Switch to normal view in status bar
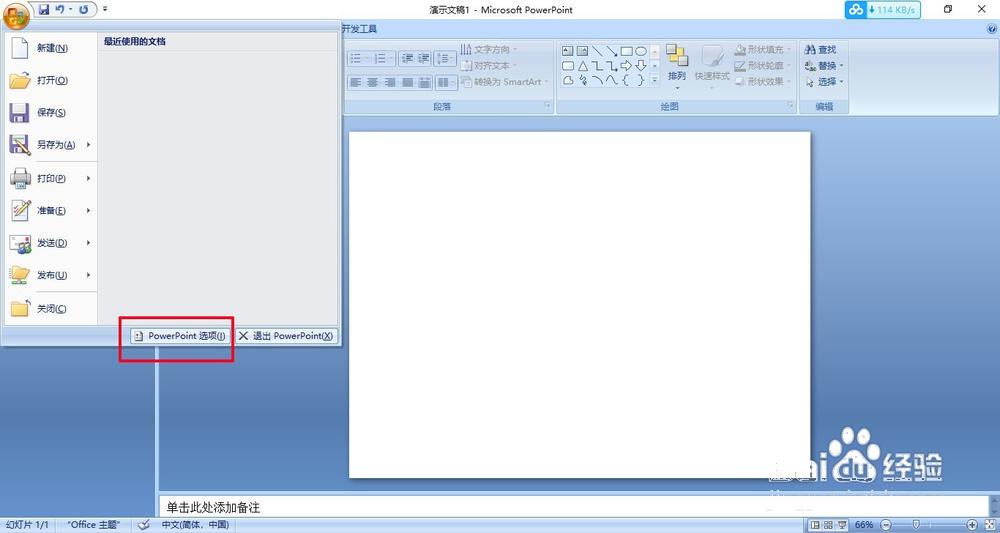Screen dimensions: 1000x533 click(x=814, y=525)
